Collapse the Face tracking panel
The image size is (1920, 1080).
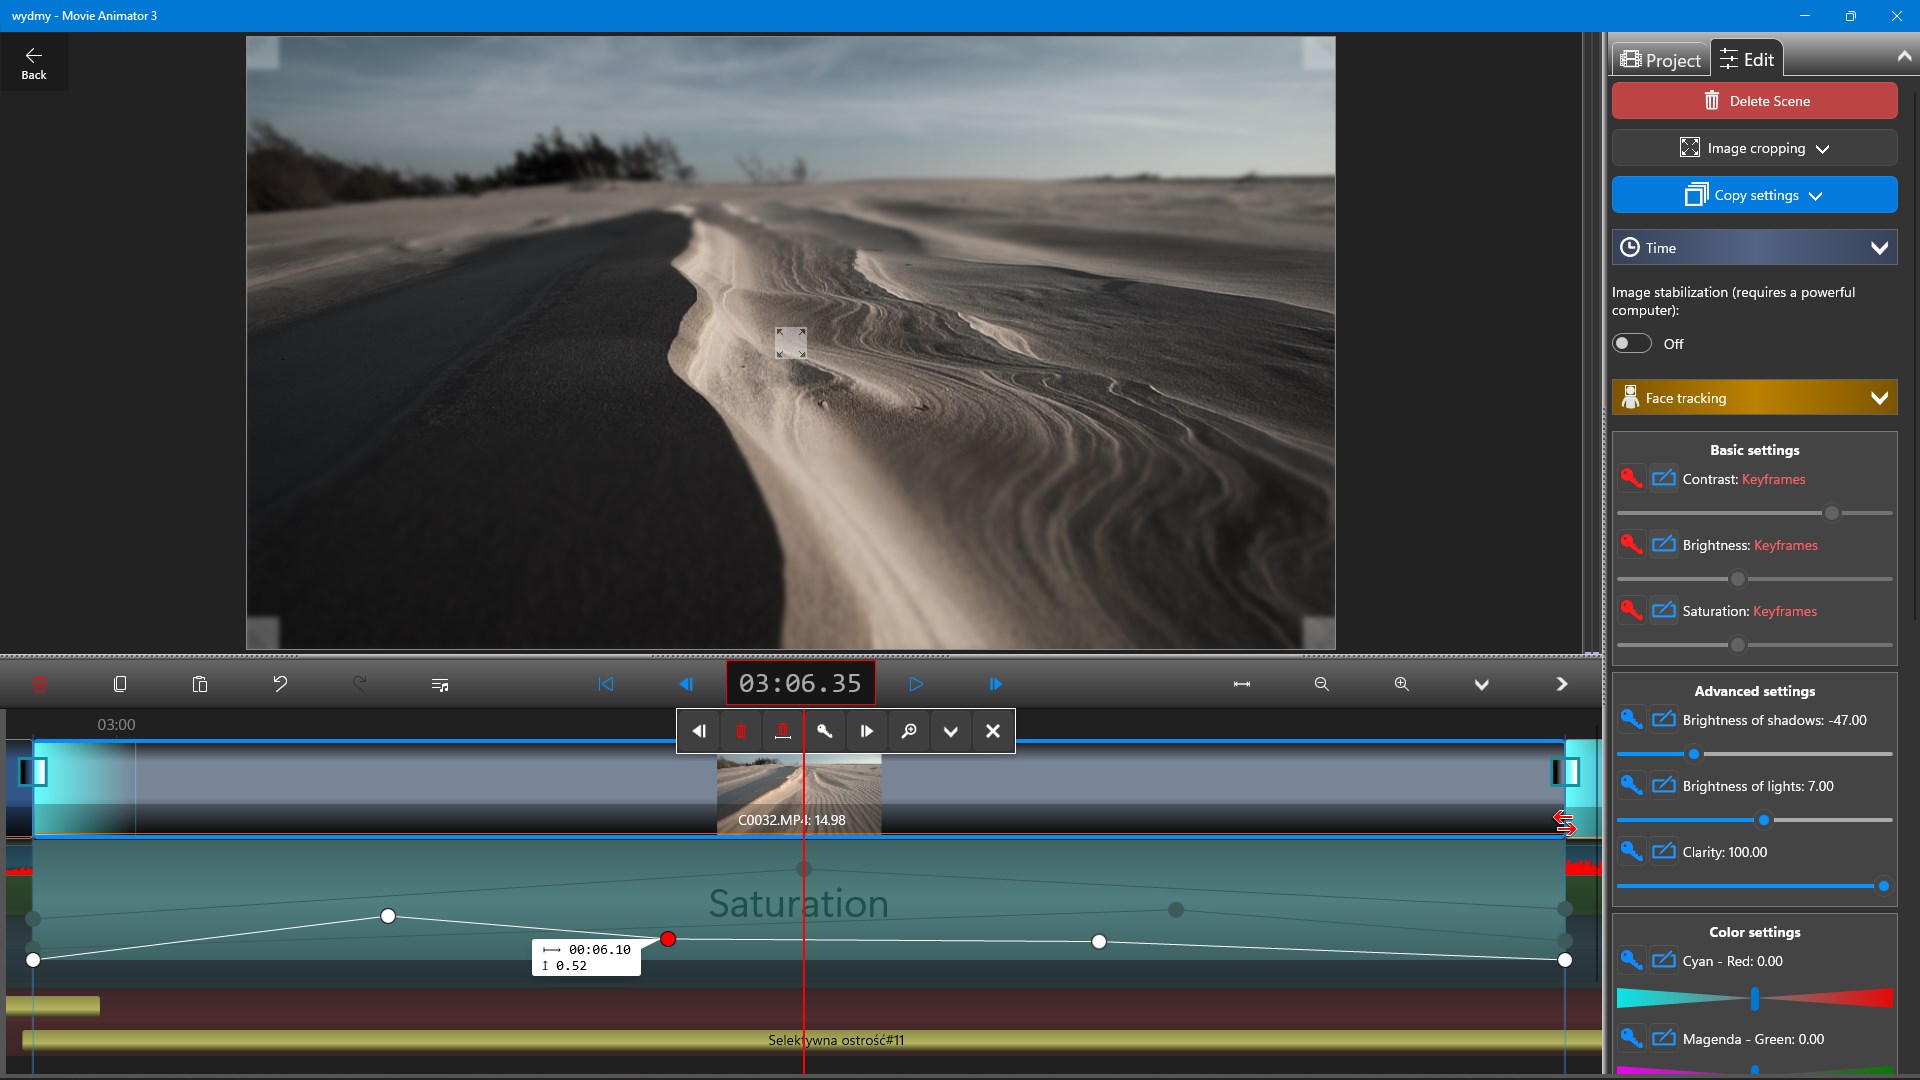1879,397
